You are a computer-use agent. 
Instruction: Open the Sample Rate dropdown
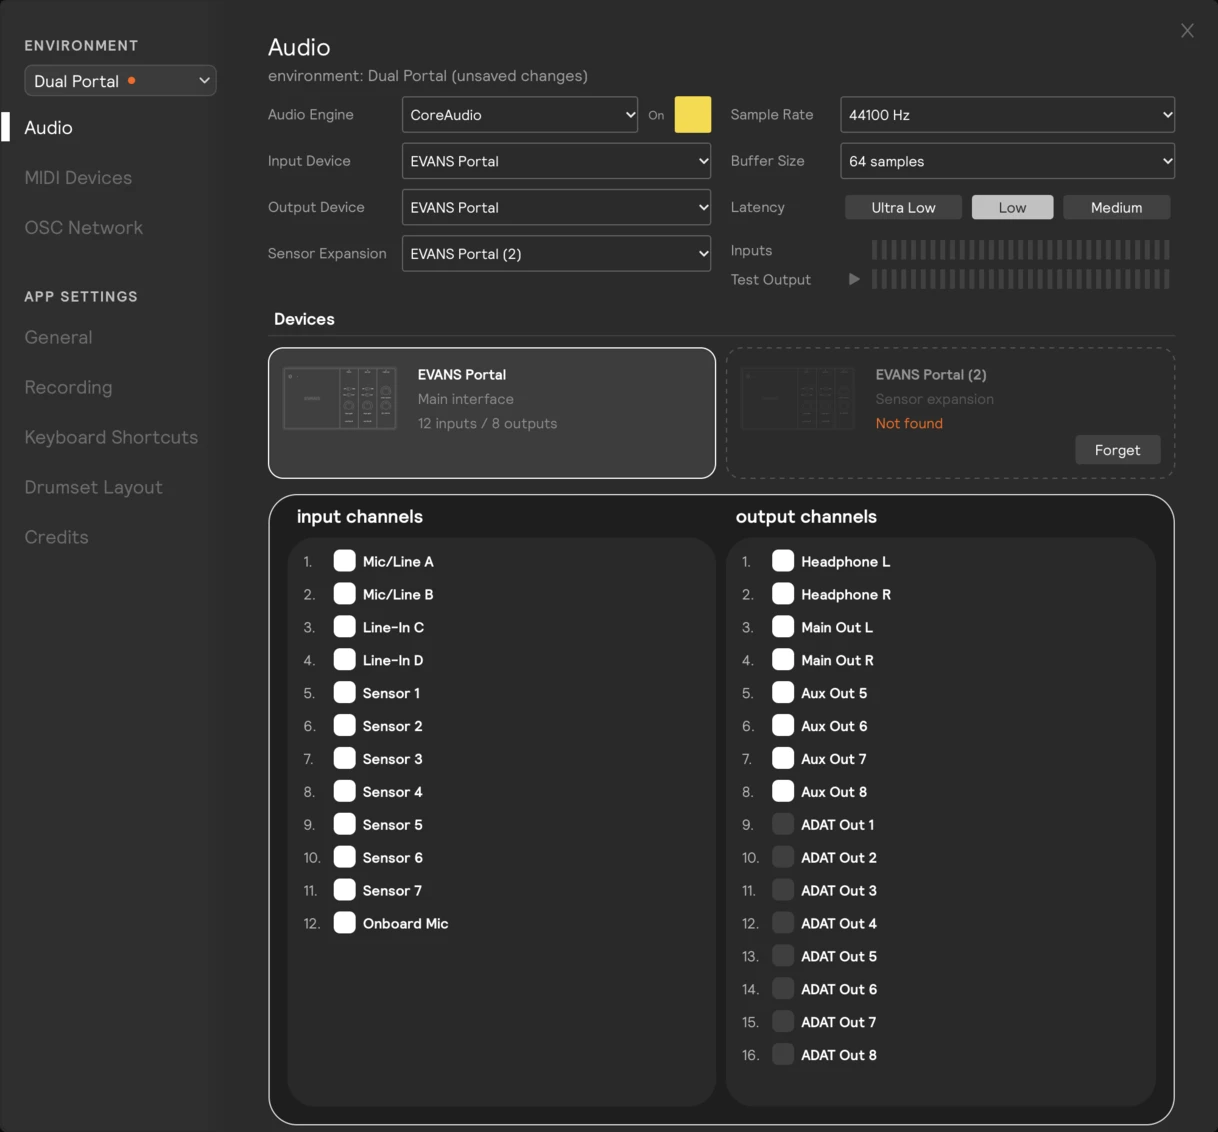(x=1007, y=115)
